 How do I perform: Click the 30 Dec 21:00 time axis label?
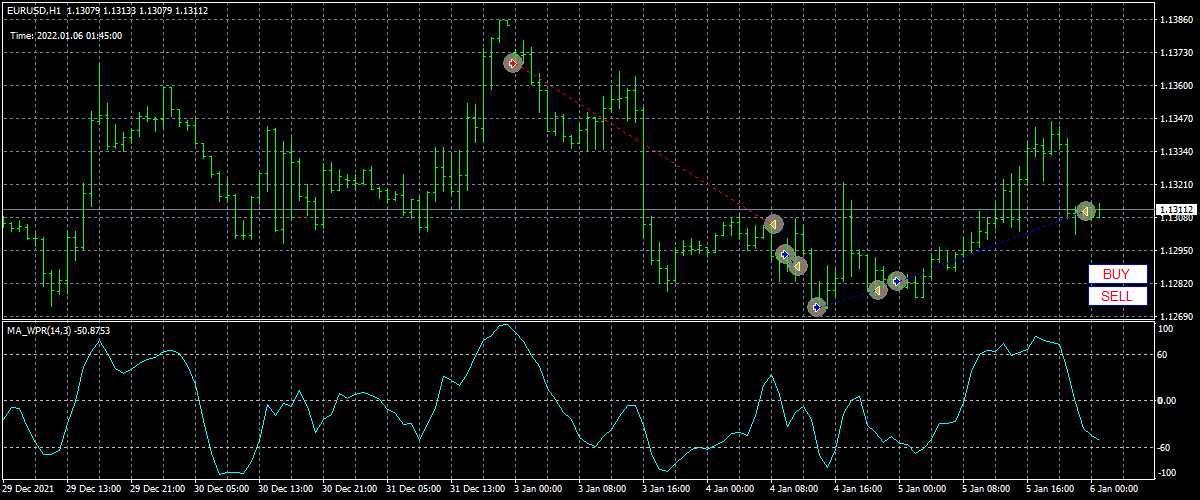point(350,489)
